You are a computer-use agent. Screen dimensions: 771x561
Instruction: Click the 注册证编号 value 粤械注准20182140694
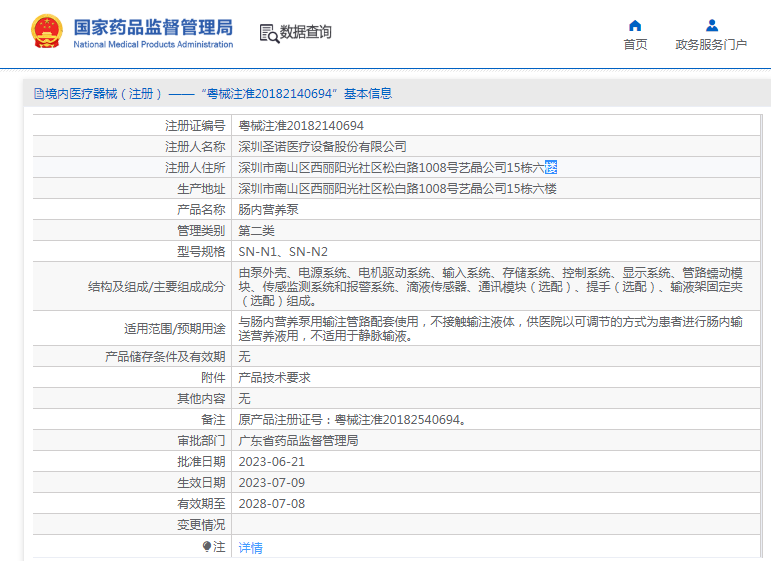(x=301, y=126)
